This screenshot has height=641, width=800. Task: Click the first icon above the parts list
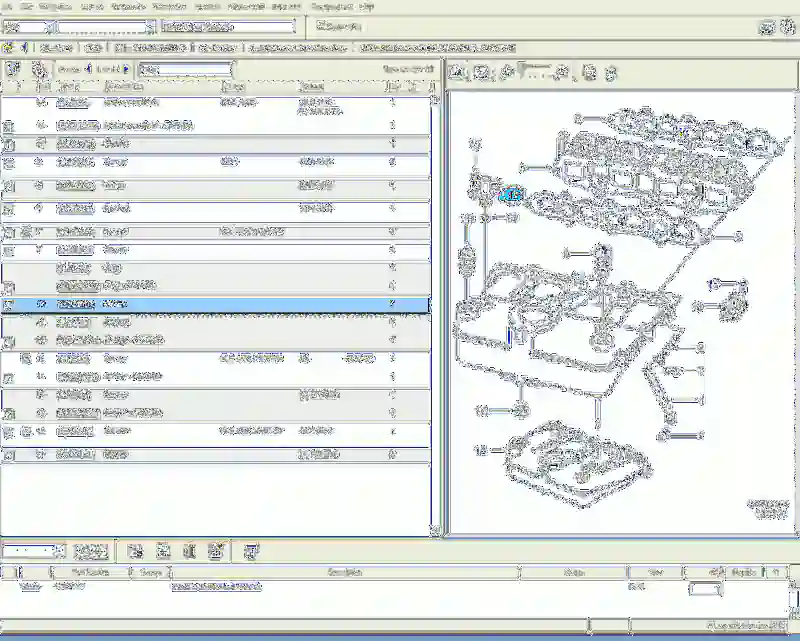[12, 70]
